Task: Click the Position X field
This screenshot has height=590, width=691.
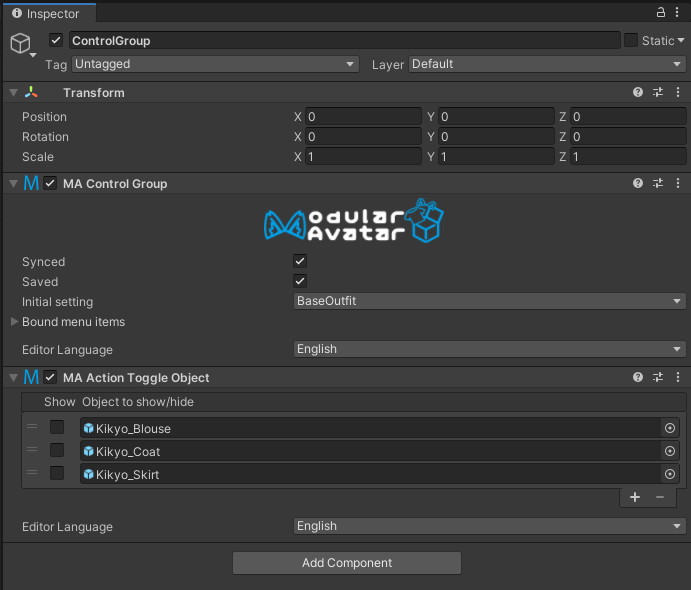Action: coord(363,116)
